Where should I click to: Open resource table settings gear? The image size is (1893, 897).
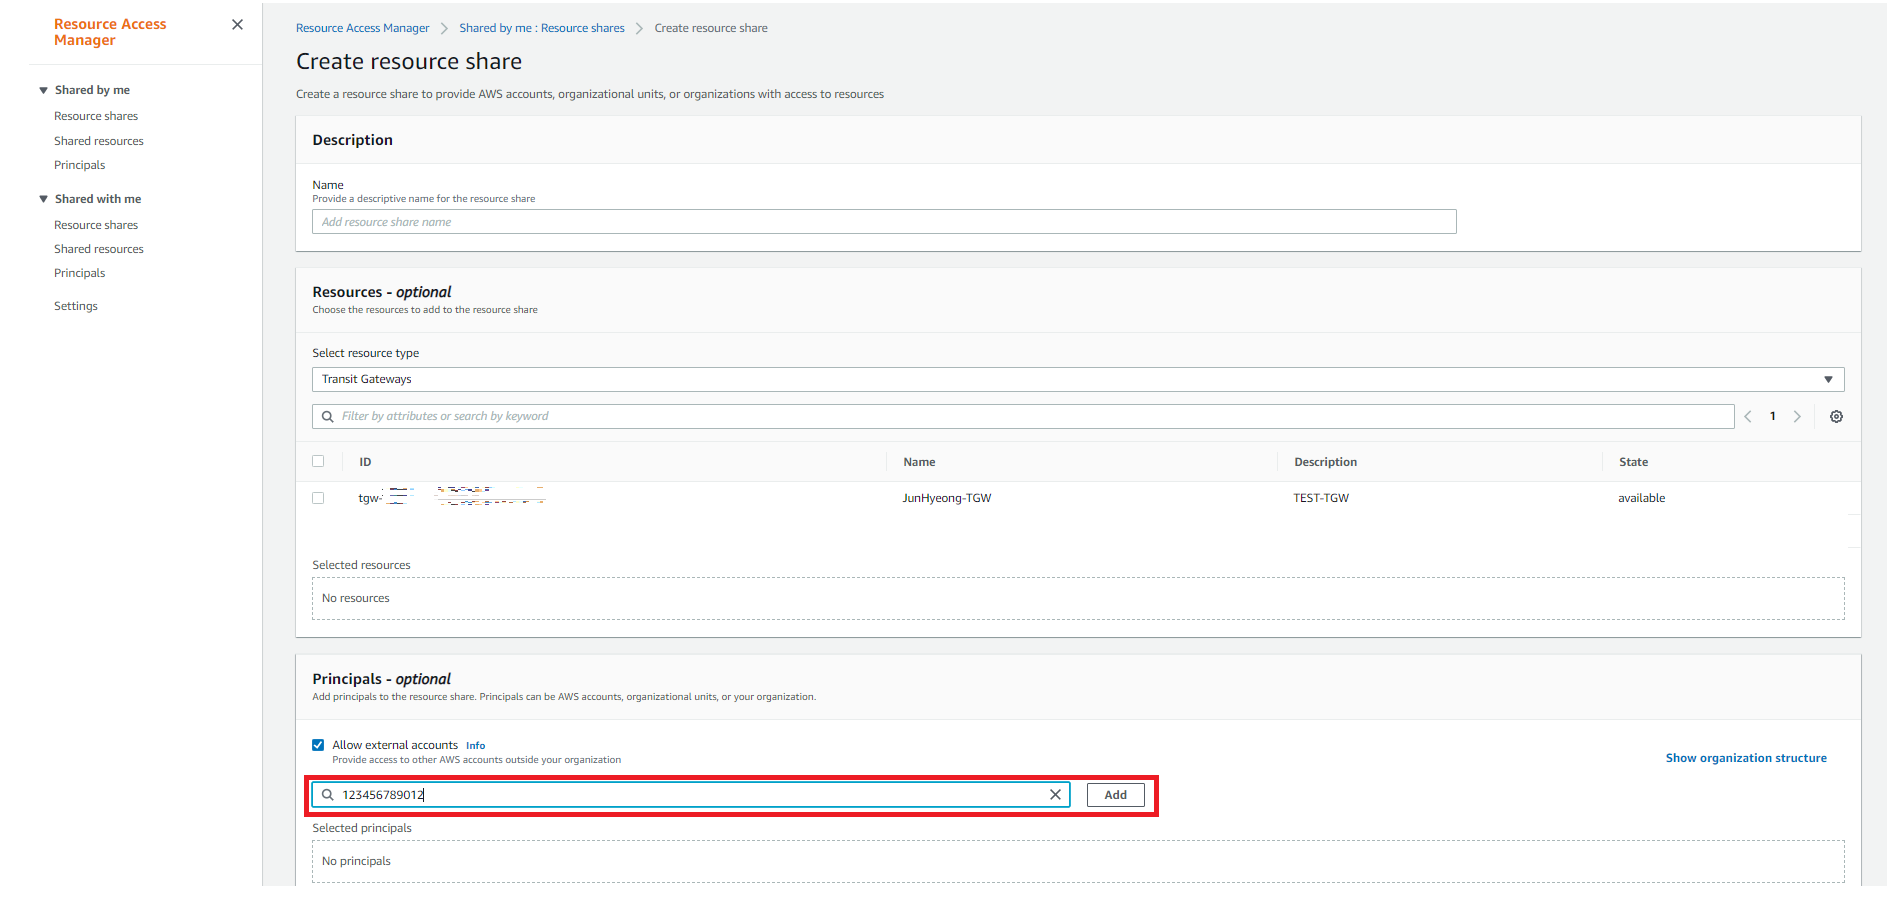pos(1836,417)
